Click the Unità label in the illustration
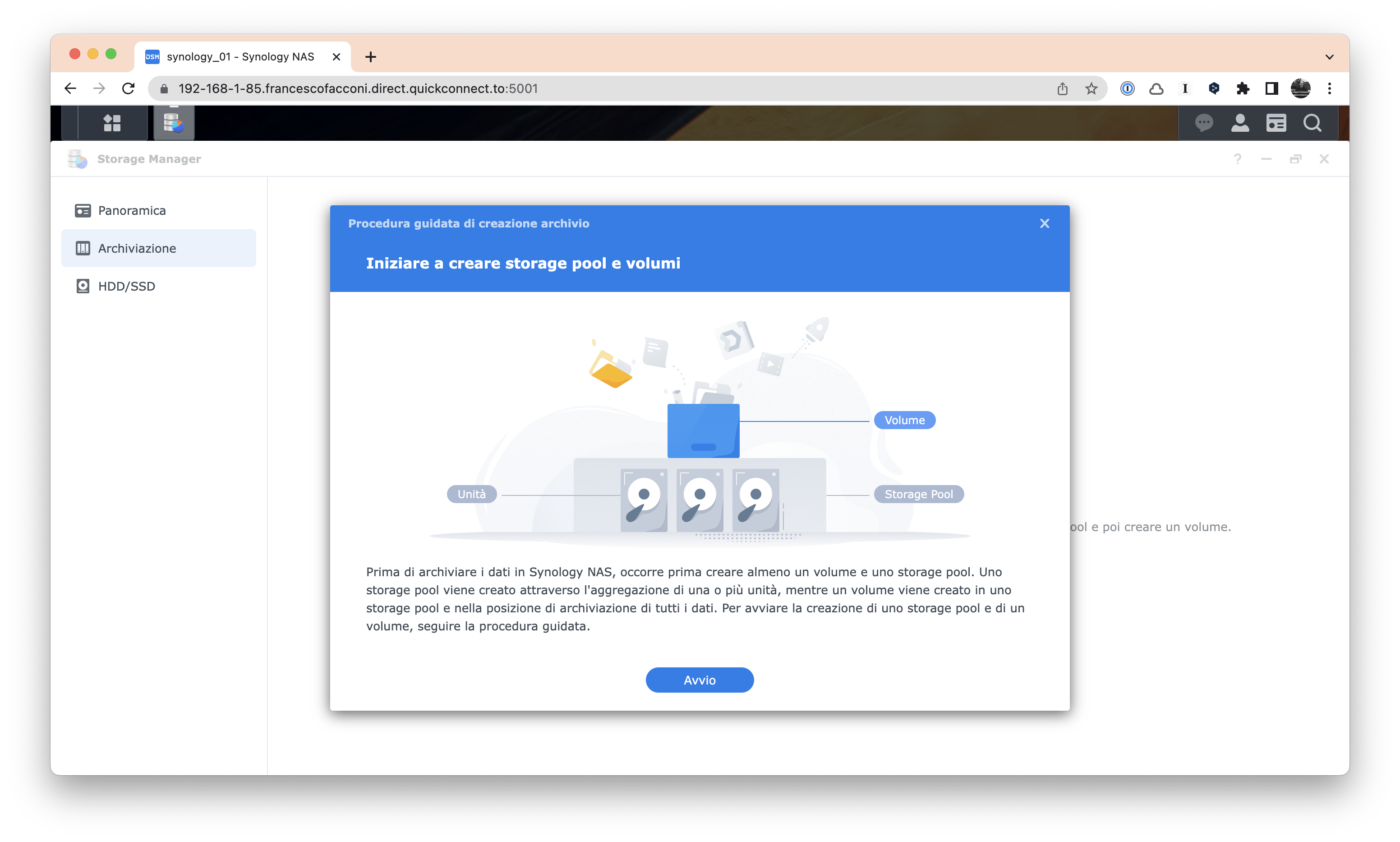1400x842 pixels. click(x=472, y=494)
